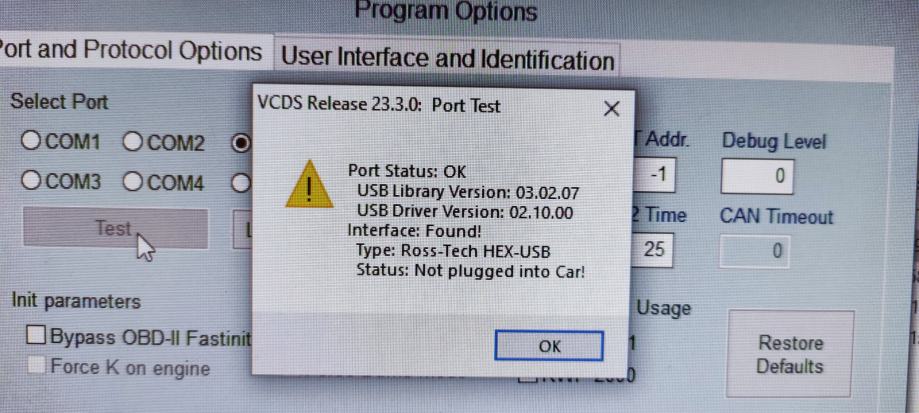The image size is (919, 413).
Task: Close the Port Test dialog with X
Action: click(x=611, y=108)
